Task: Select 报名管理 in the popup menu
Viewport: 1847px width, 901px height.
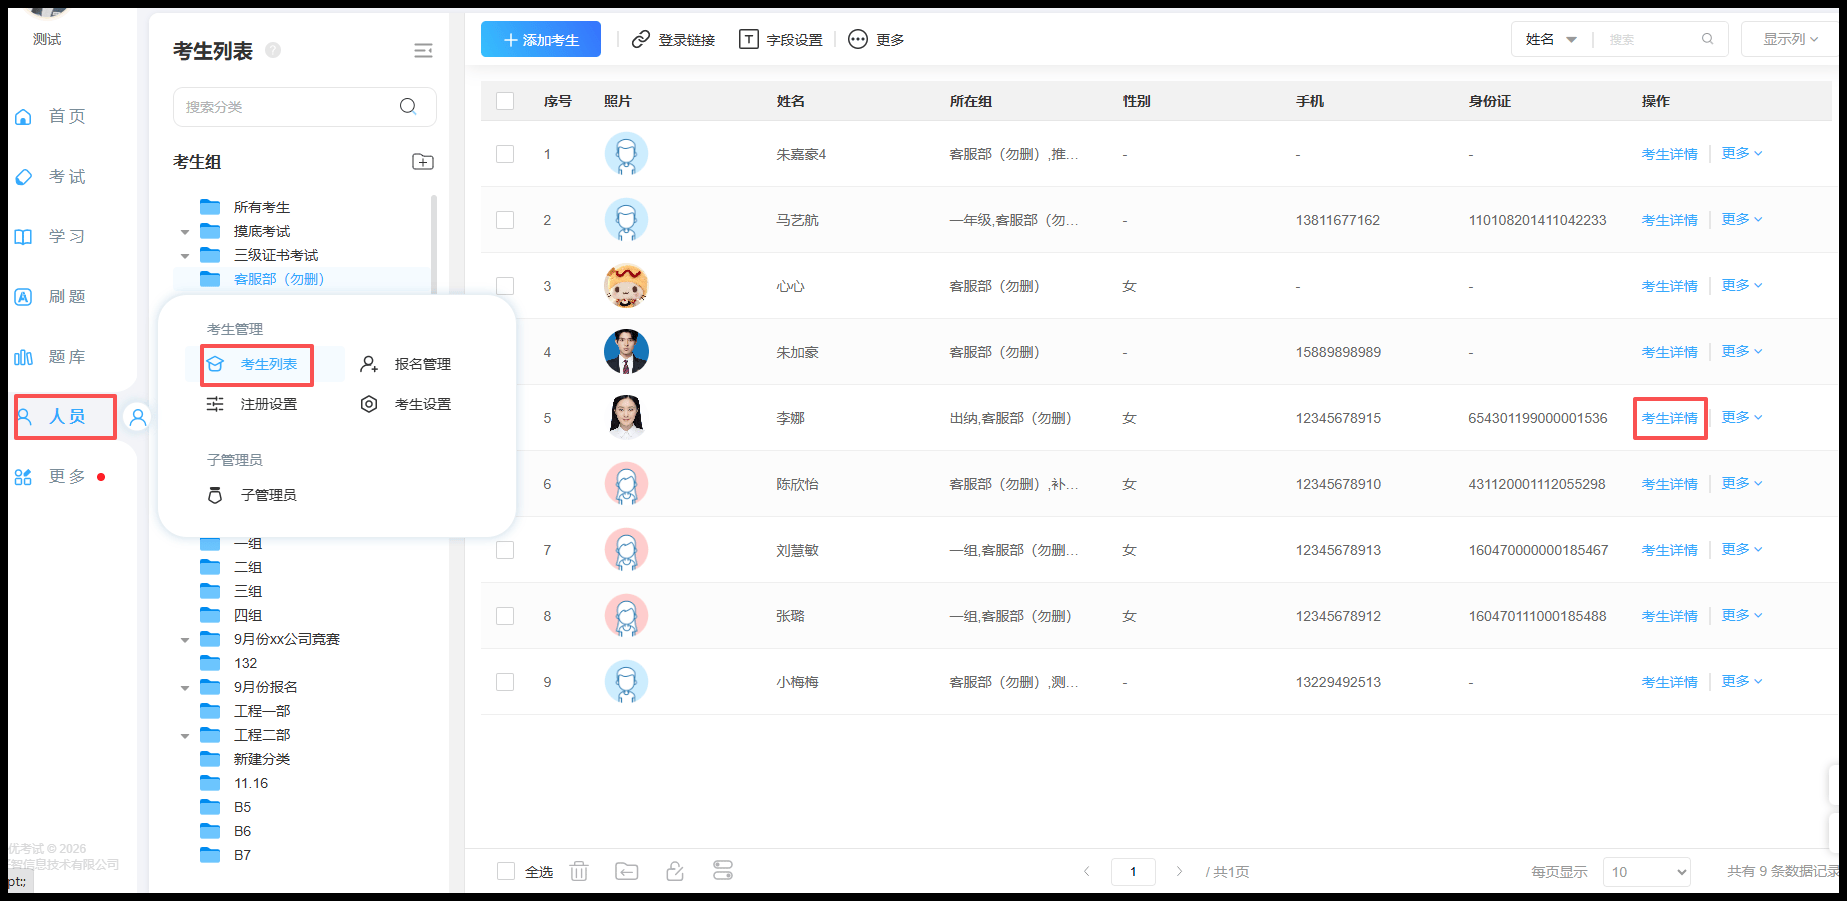Action: (x=406, y=364)
